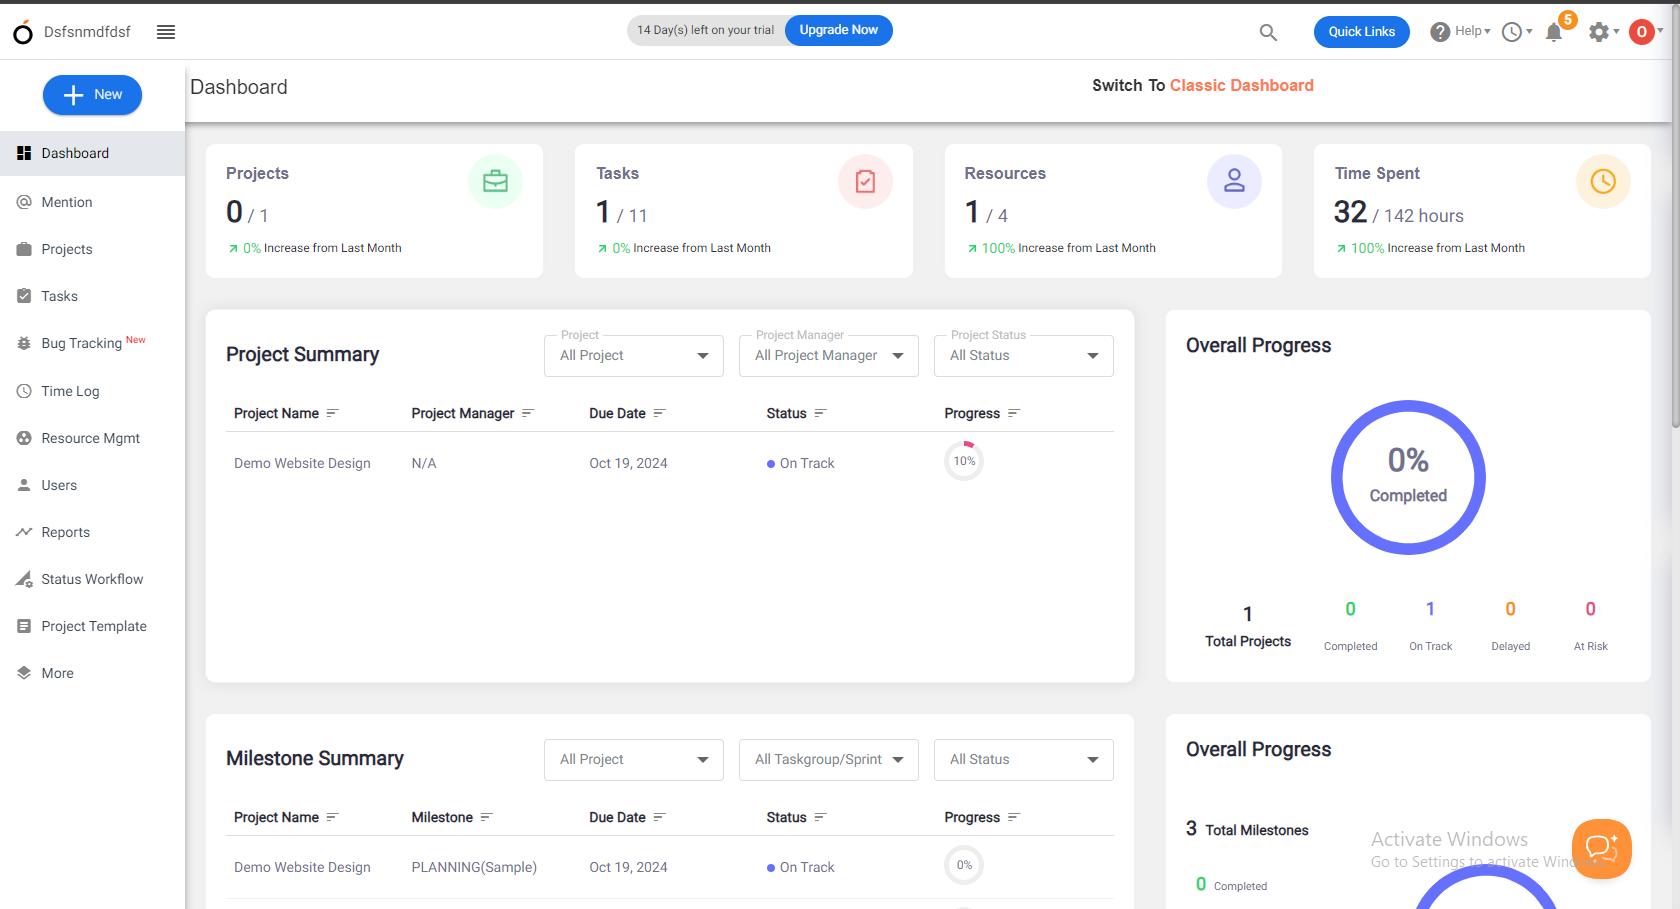Sort Milestone Summary by Progress
Image resolution: width=1680 pixels, height=909 pixels.
point(1013,817)
